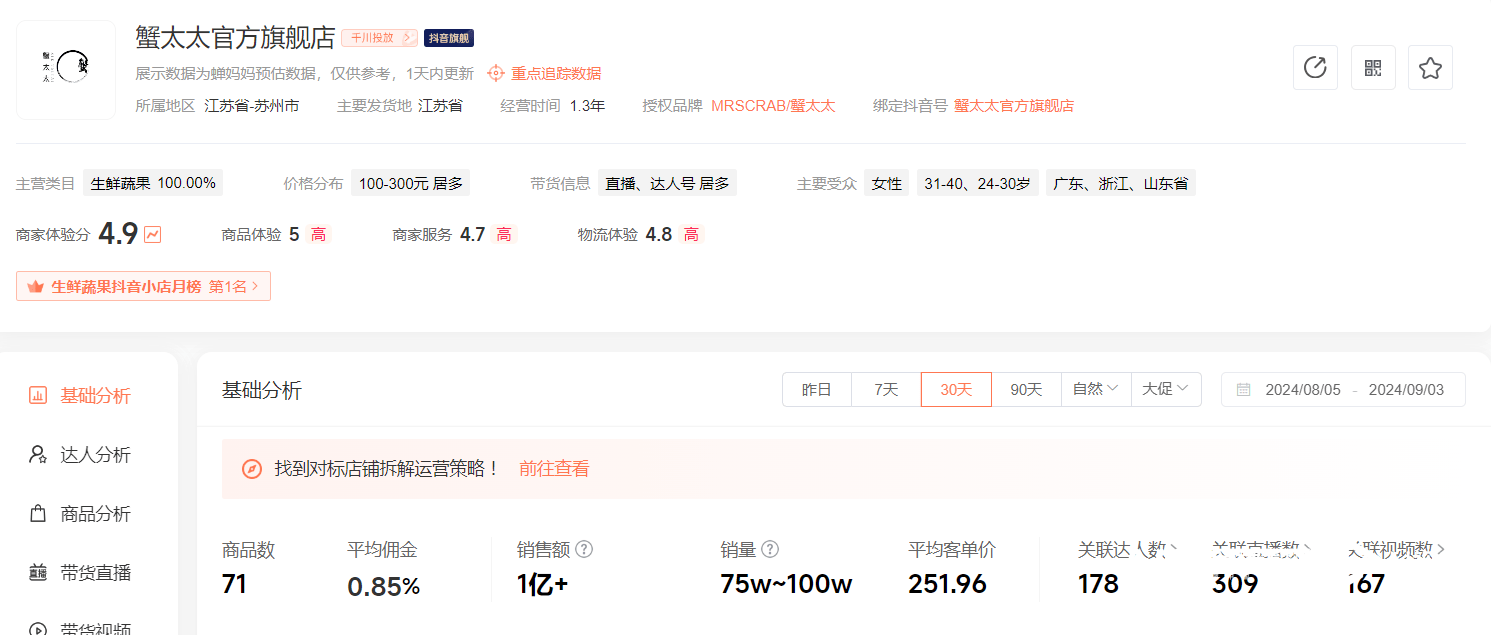Click the crown icon on ranking badge
This screenshot has width=1491, height=635.
click(36, 287)
